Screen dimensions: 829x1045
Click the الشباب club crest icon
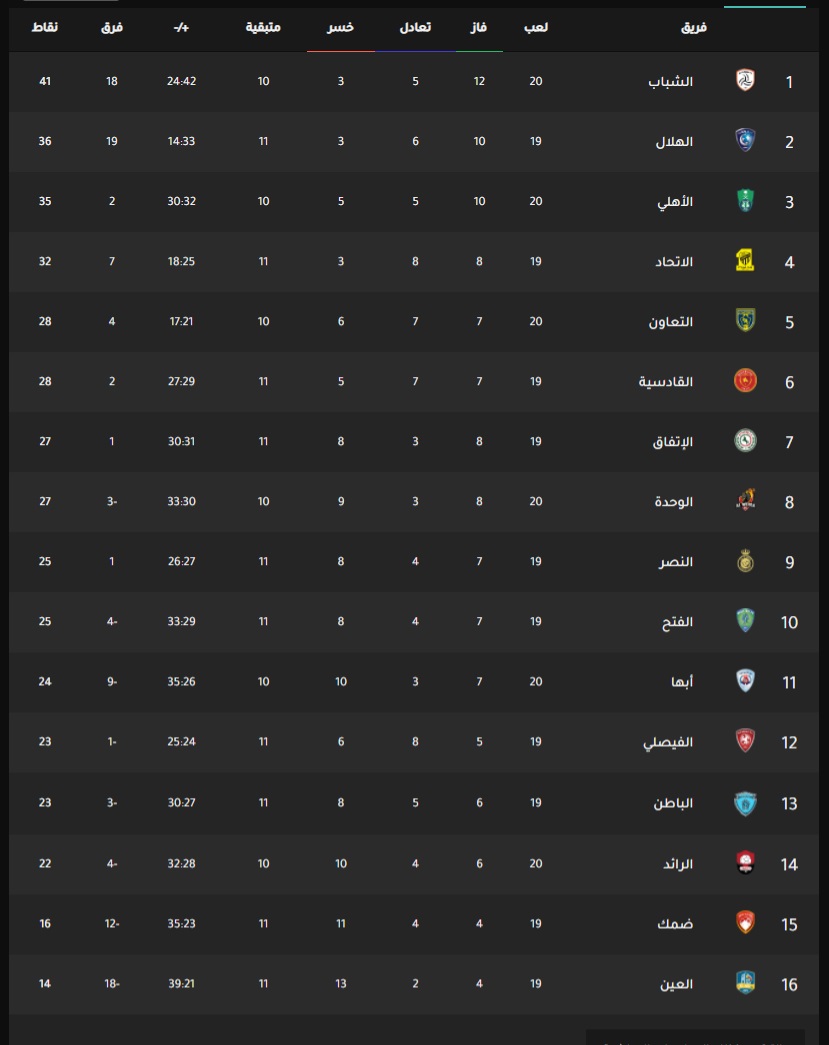[745, 81]
